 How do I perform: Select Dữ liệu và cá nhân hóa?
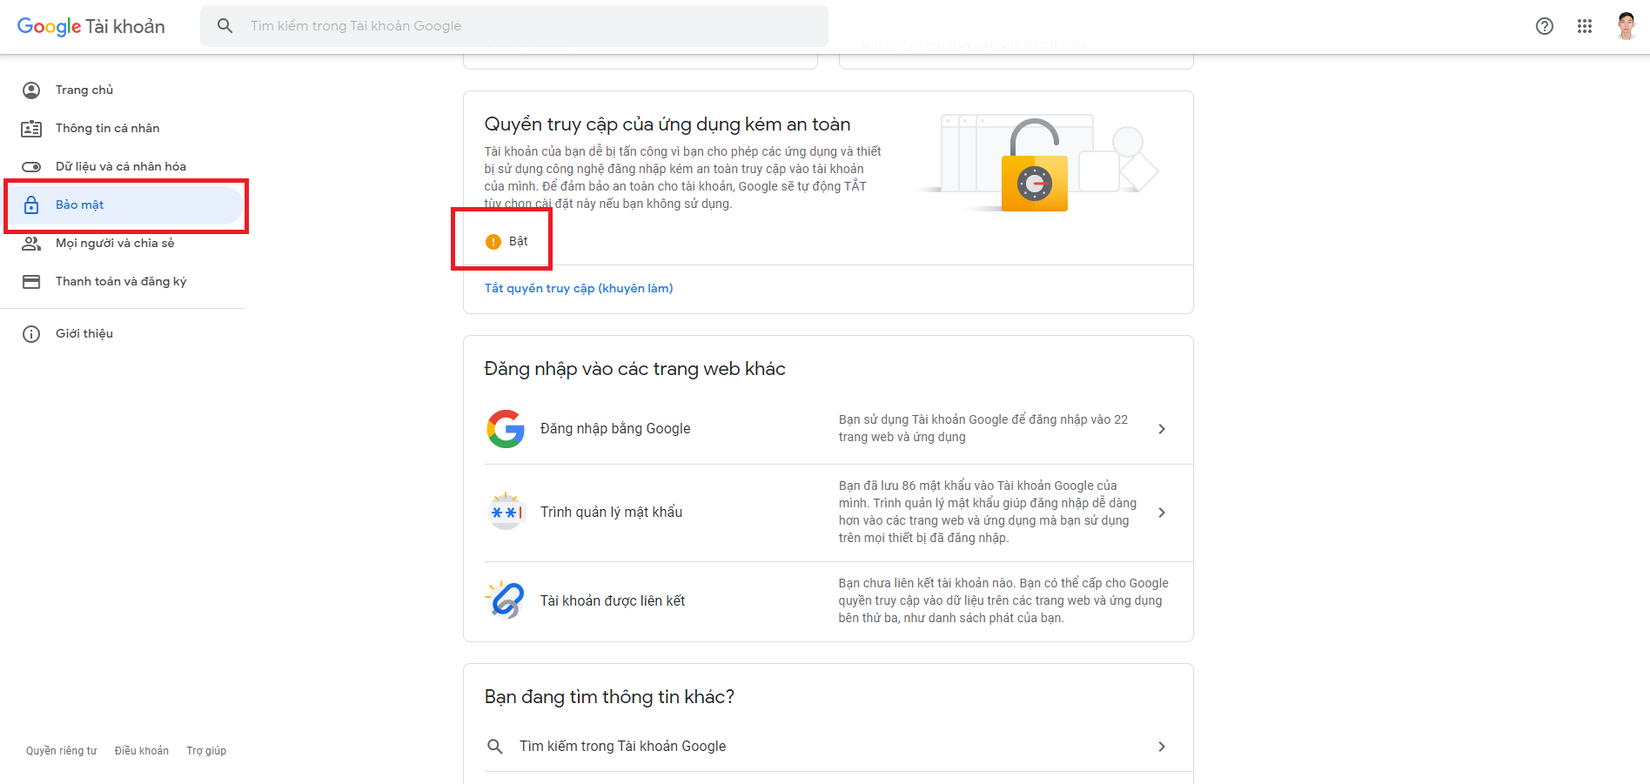coord(120,166)
